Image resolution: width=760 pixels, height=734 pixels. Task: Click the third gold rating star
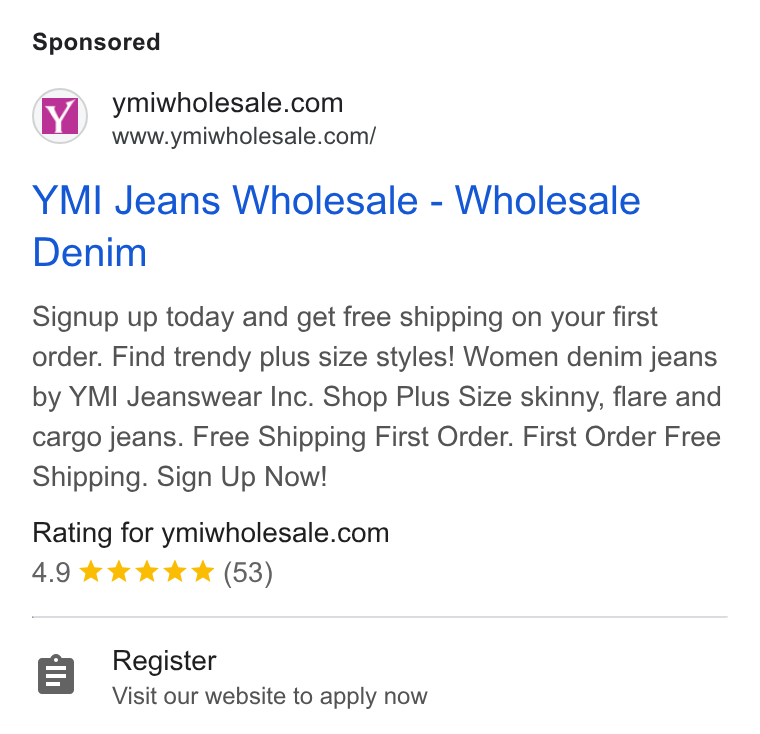pyautogui.click(x=146, y=571)
